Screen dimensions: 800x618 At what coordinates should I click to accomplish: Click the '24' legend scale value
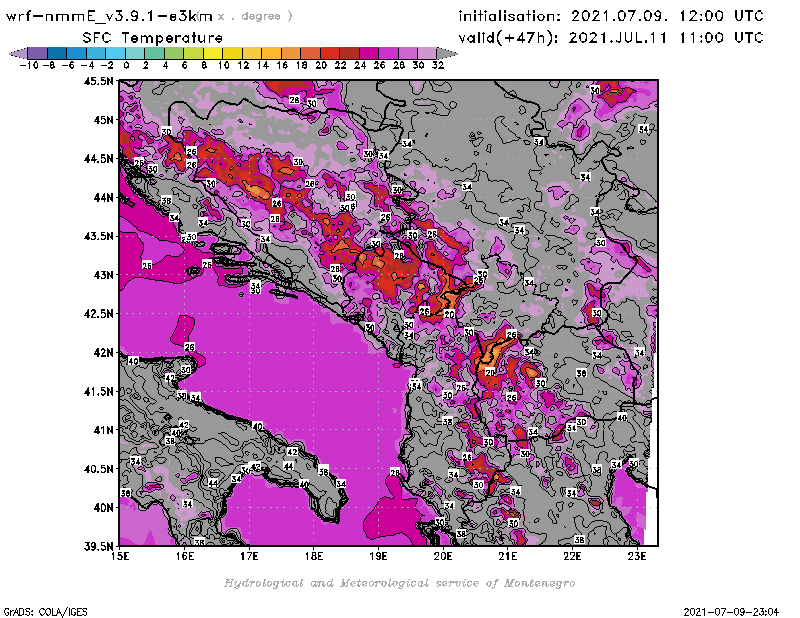click(x=360, y=65)
